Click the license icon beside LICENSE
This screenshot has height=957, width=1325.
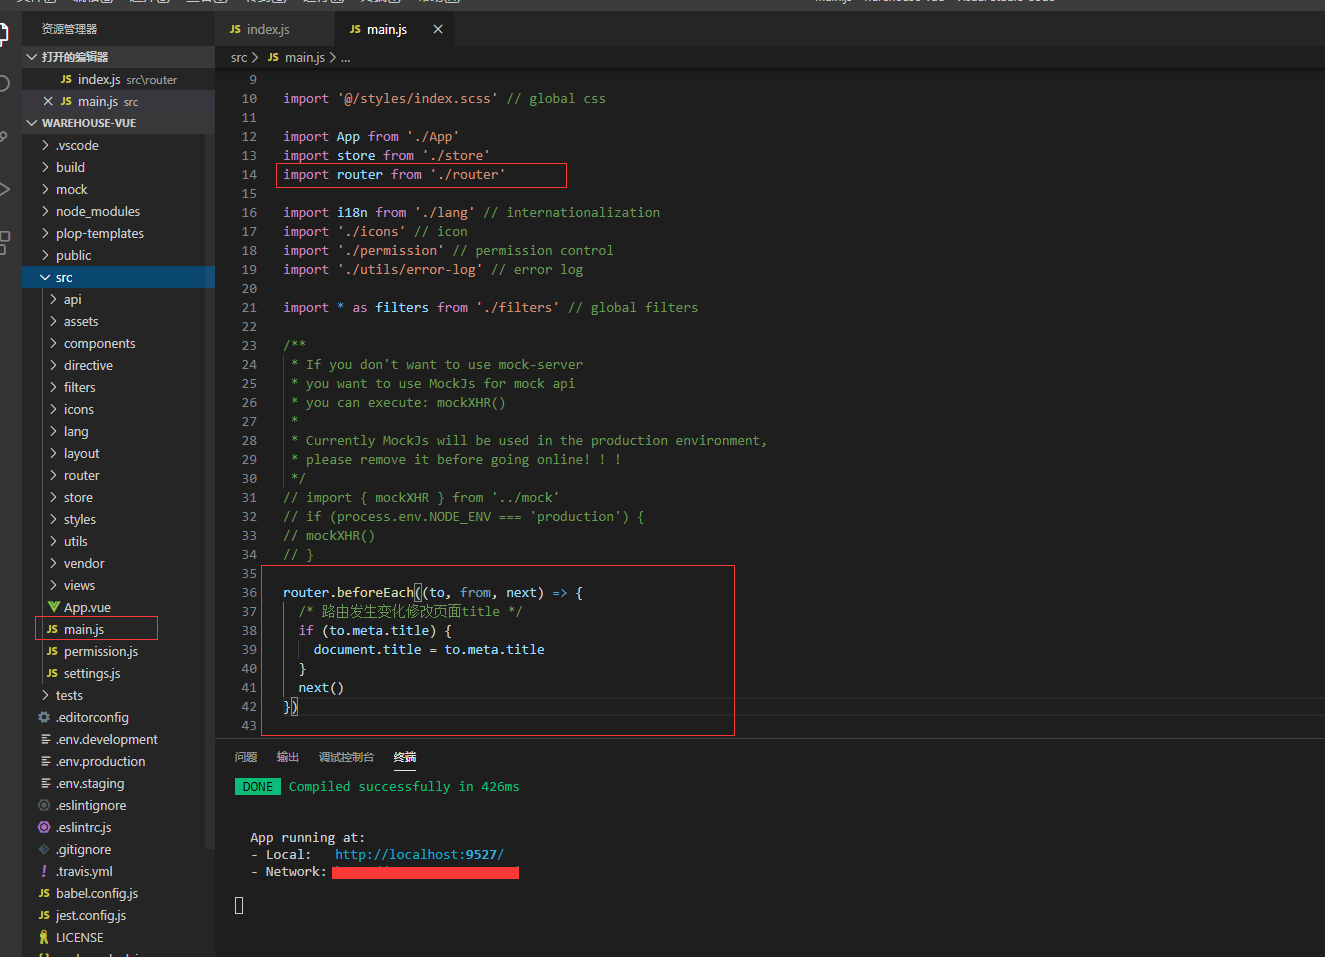click(44, 937)
